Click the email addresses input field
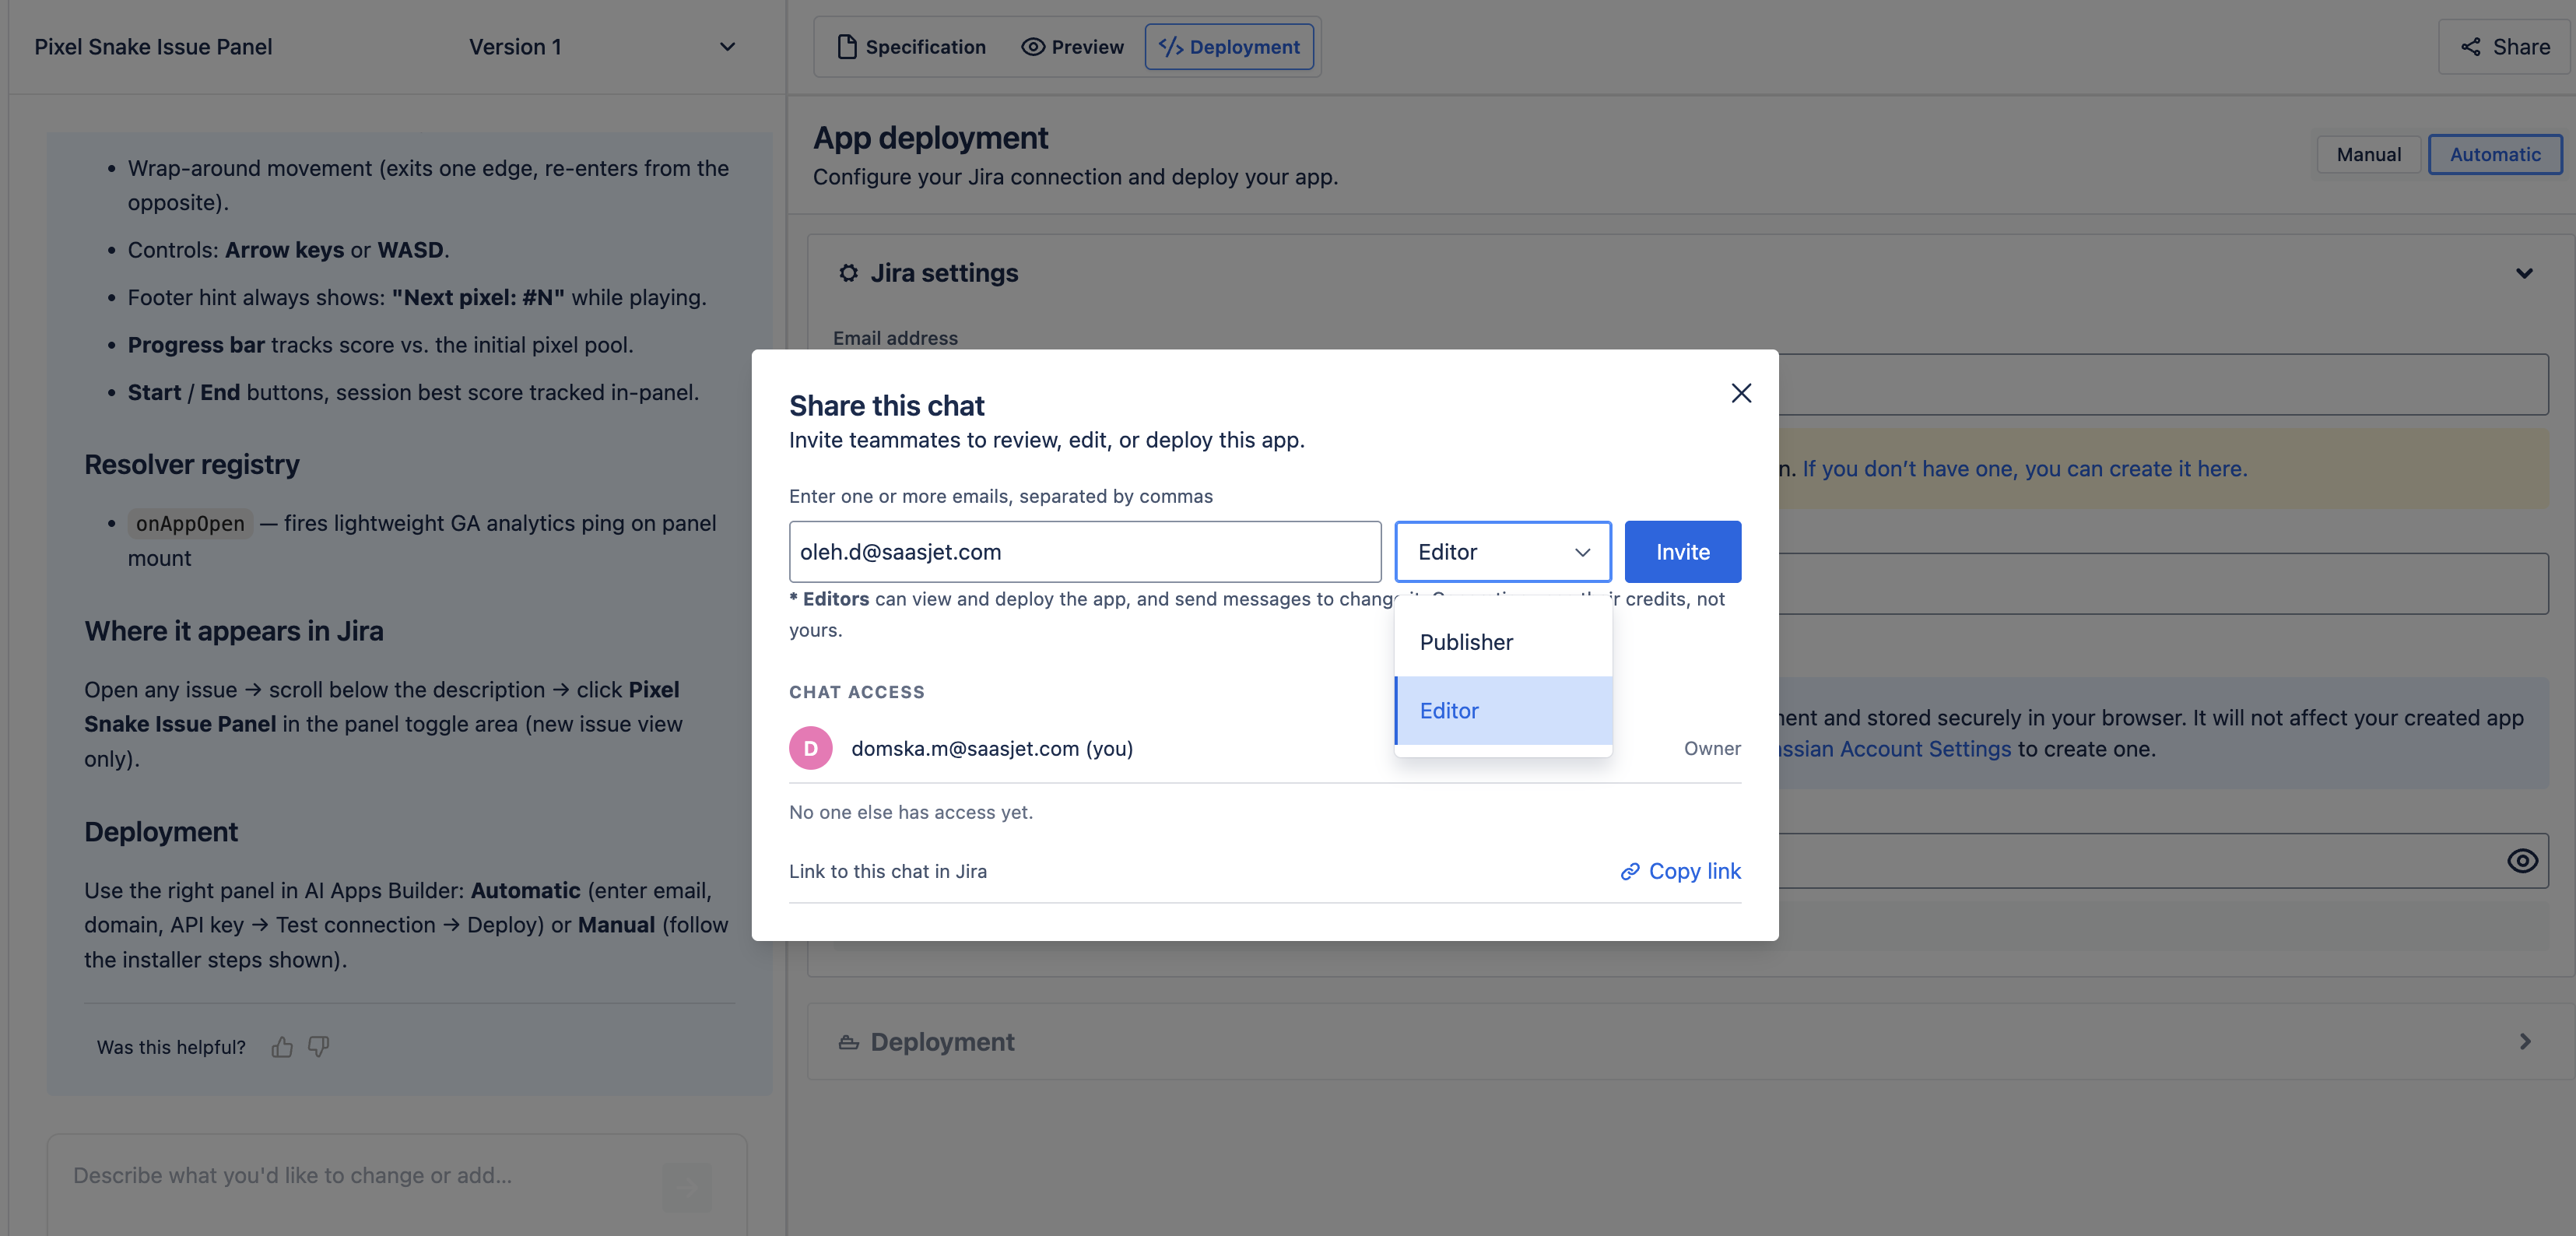 pyautogui.click(x=1085, y=552)
